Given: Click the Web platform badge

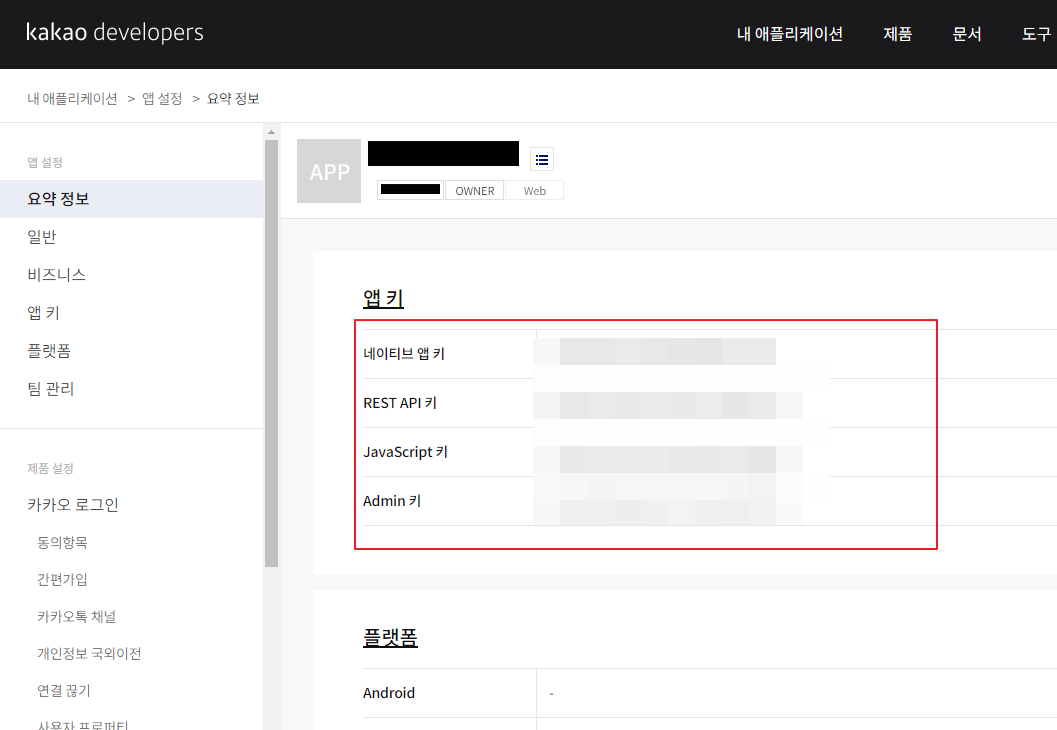Looking at the screenshot, I should (535, 191).
